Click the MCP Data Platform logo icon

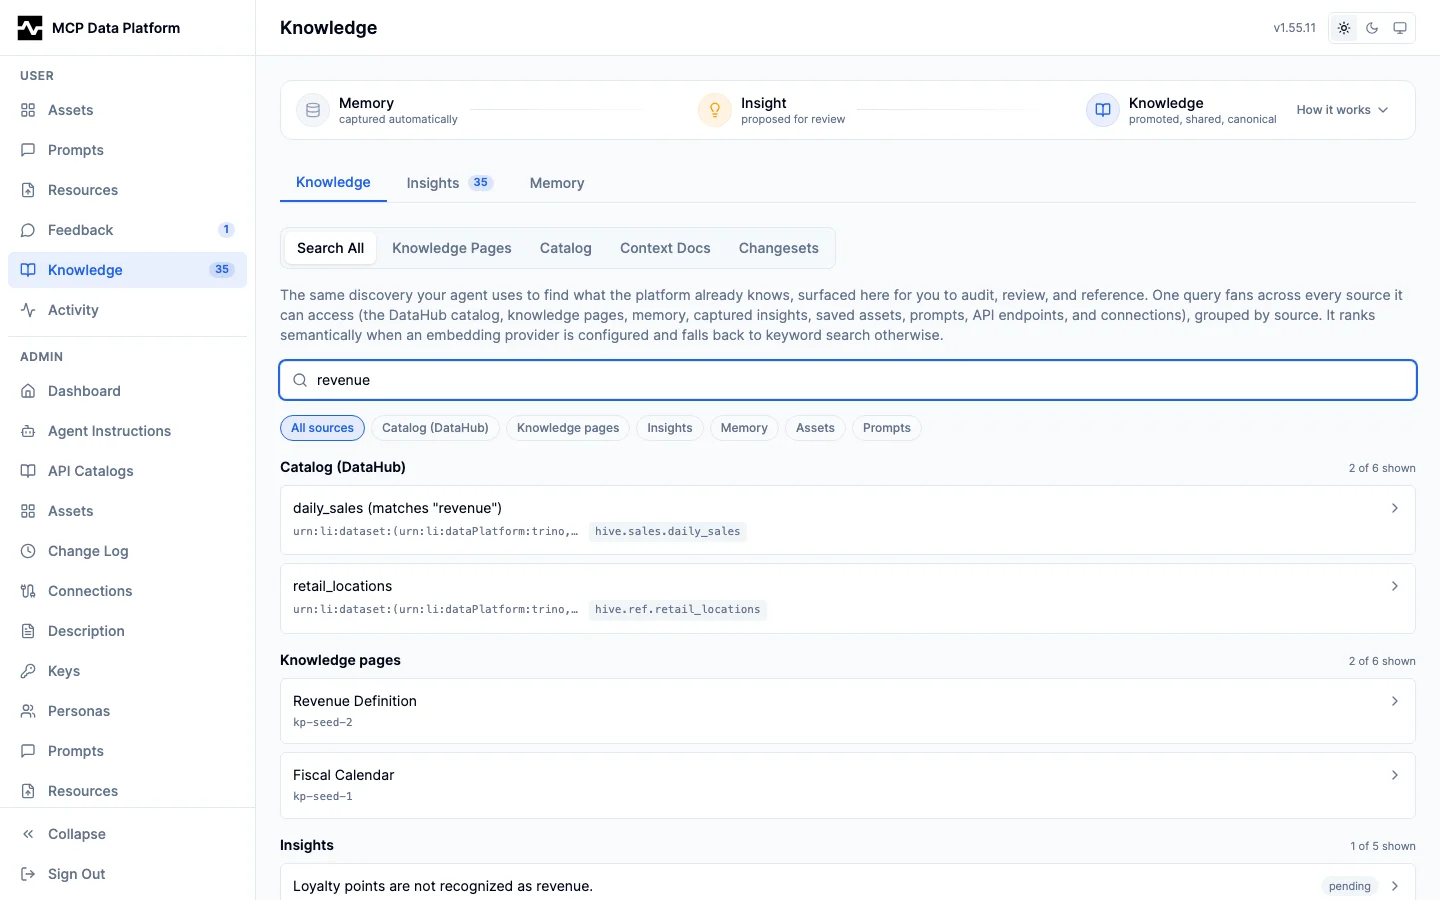pos(30,28)
